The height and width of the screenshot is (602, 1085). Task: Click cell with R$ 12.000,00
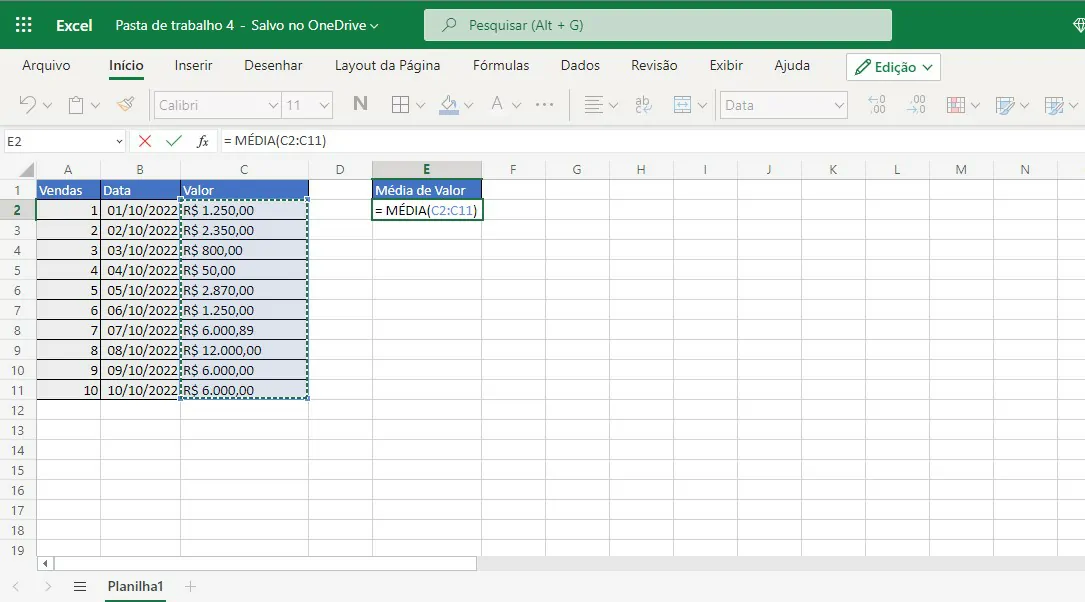(x=244, y=350)
